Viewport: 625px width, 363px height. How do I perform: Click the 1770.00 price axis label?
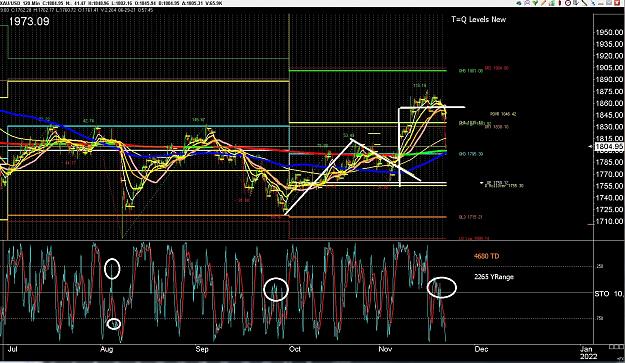609,174
